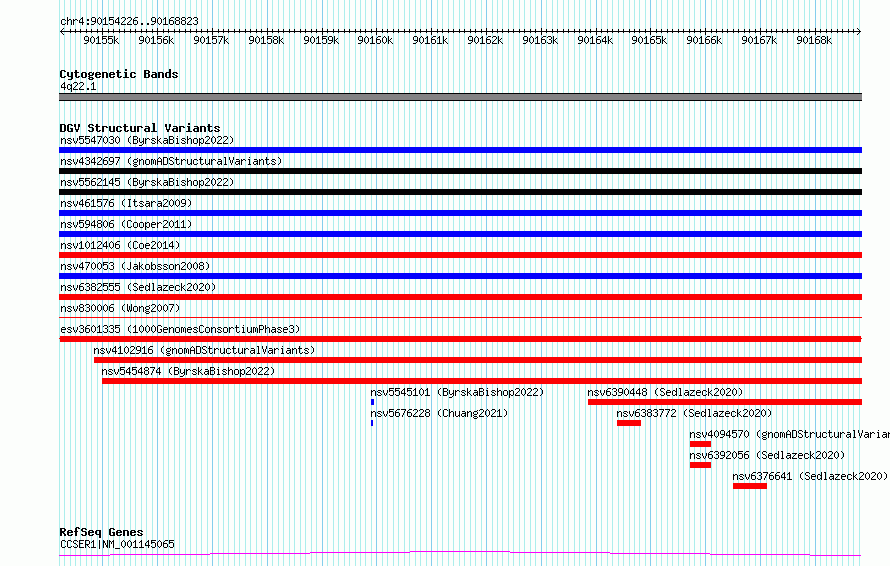Click the DGV Structural Variants track heading
Viewport: 890px width, 566px height.
tap(140, 128)
